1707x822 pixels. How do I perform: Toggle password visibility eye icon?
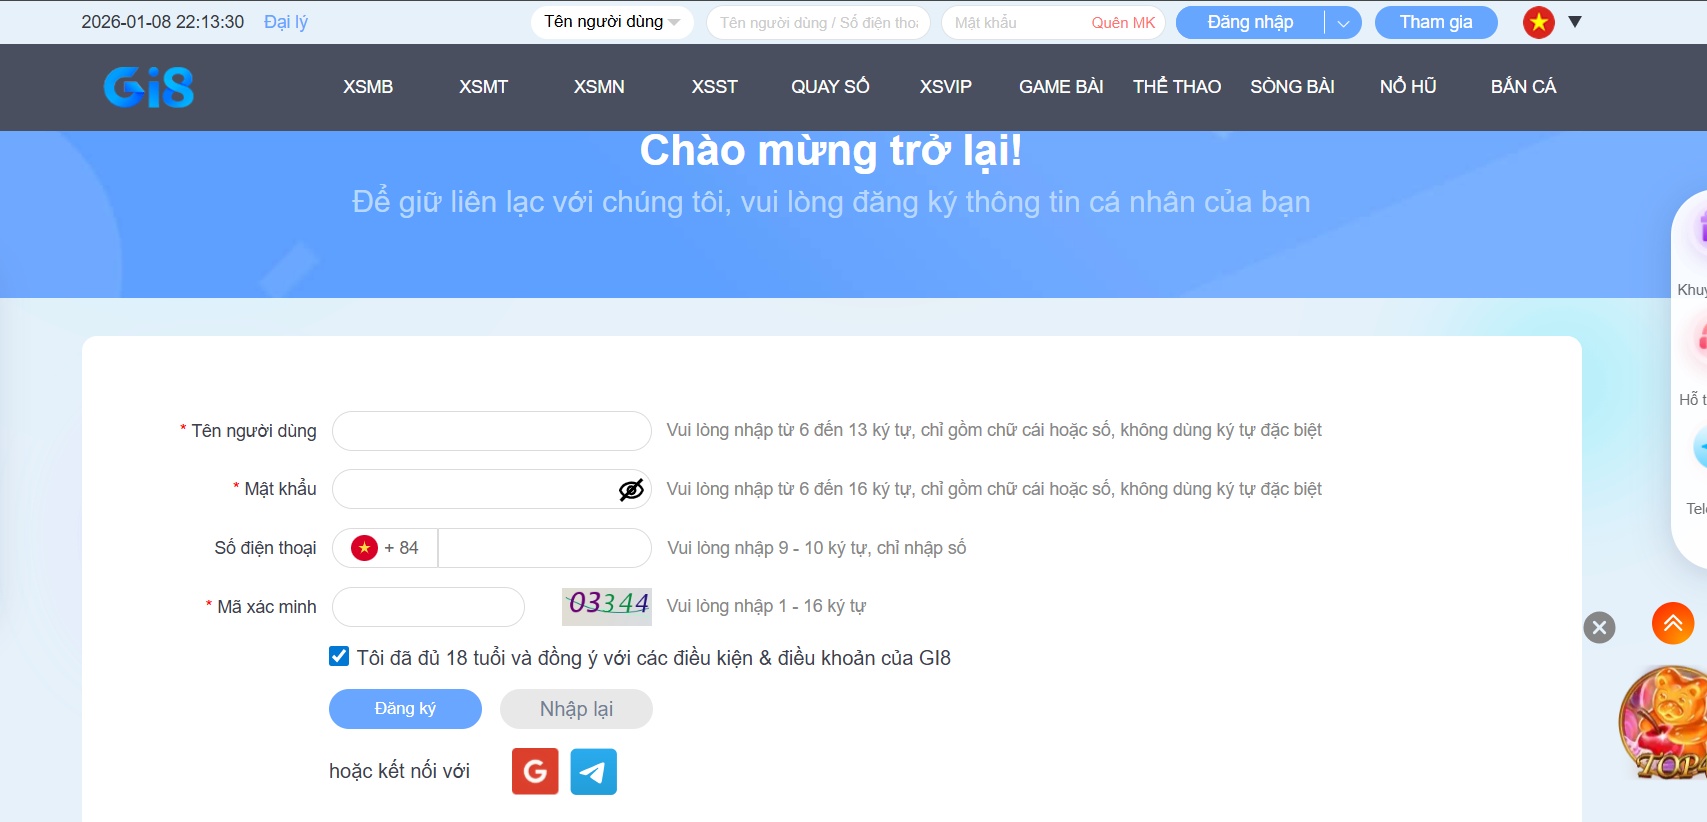coord(631,490)
